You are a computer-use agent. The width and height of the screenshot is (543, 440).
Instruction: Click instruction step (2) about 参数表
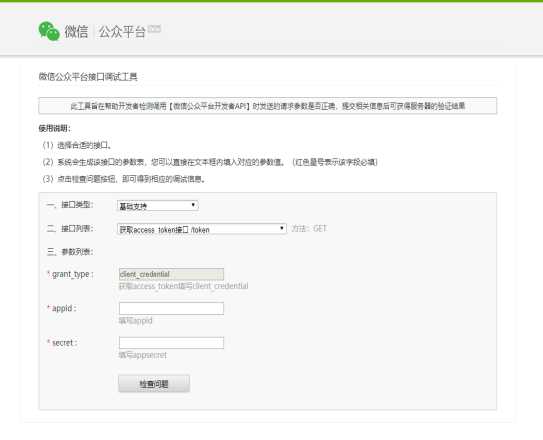(x=210, y=162)
